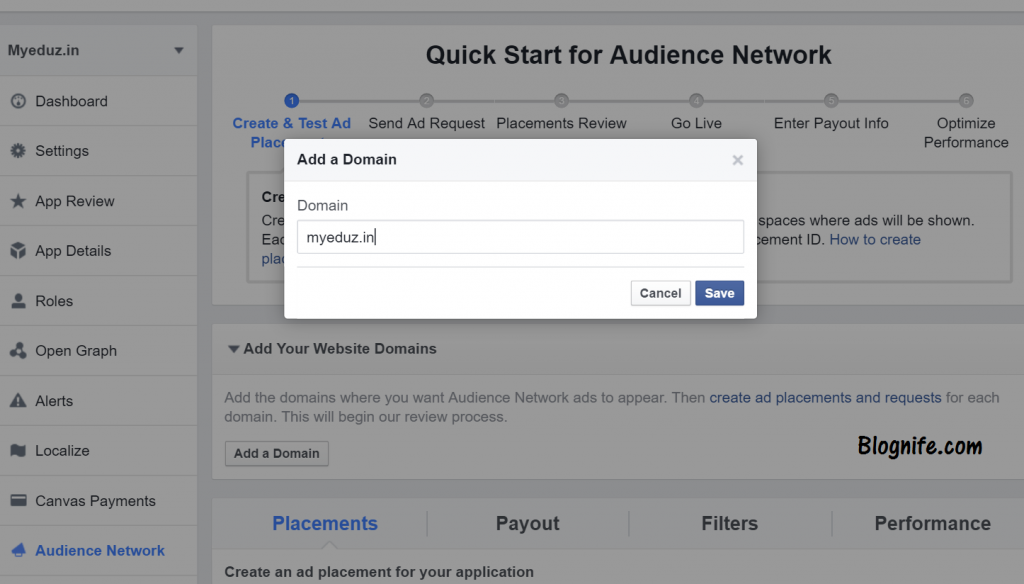Select Audience Network in the sidebar
The width and height of the screenshot is (1024, 584).
(99, 550)
